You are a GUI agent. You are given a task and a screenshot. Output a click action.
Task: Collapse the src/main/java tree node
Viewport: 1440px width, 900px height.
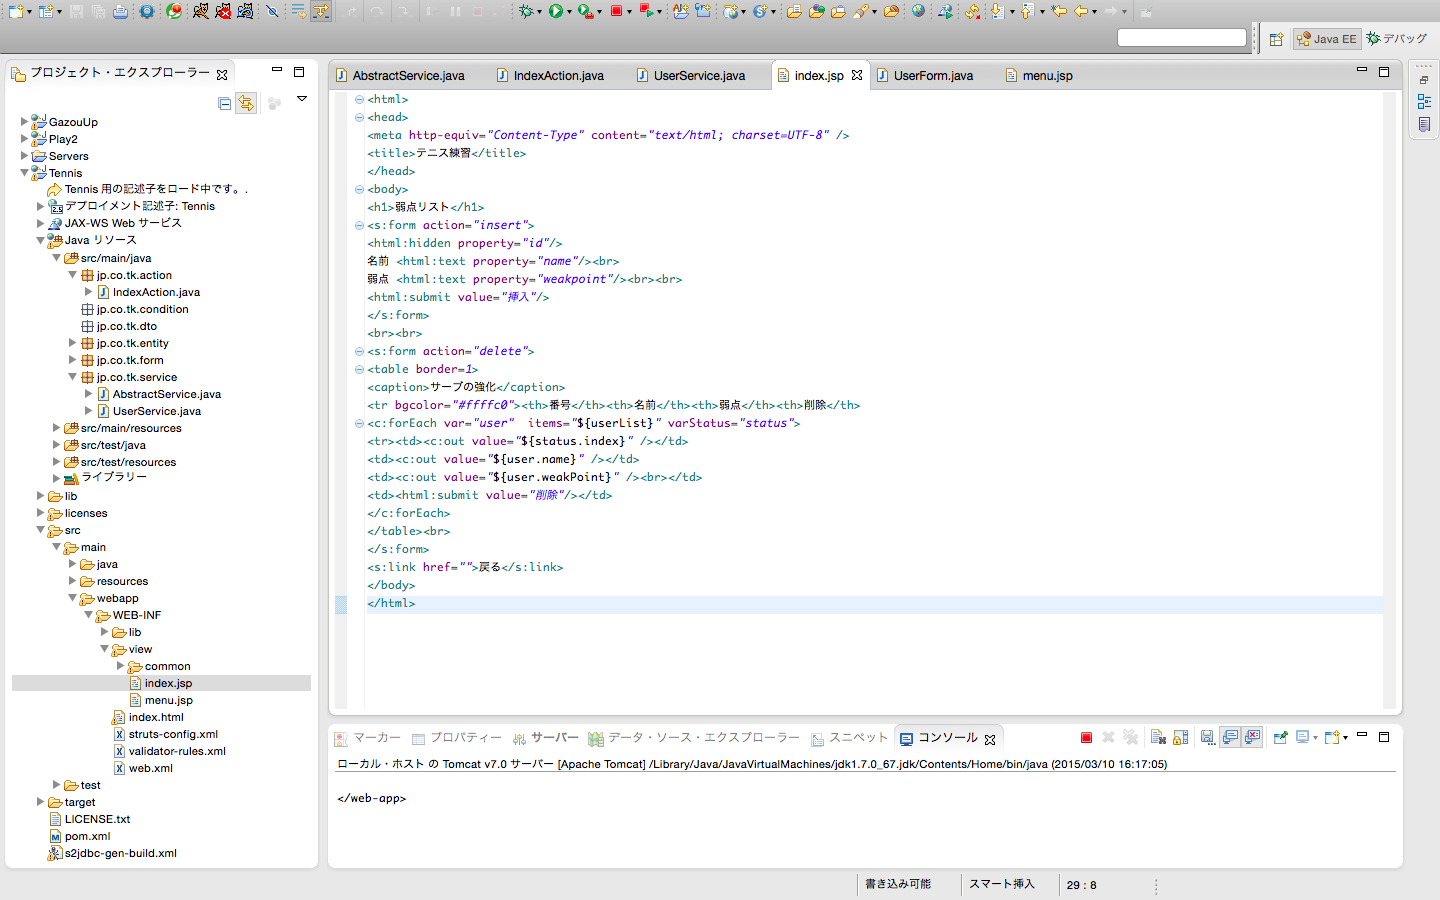(57, 257)
